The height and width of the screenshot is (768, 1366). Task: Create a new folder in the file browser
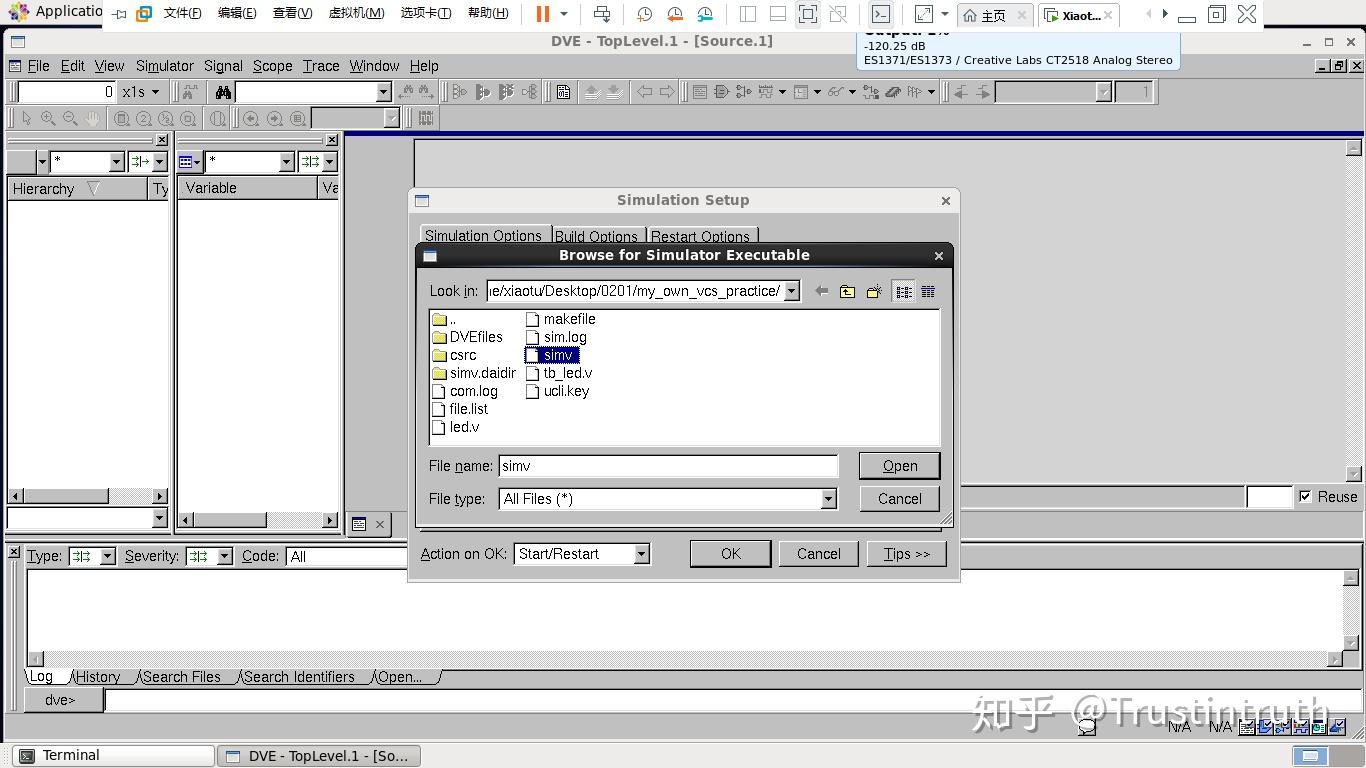coord(874,291)
